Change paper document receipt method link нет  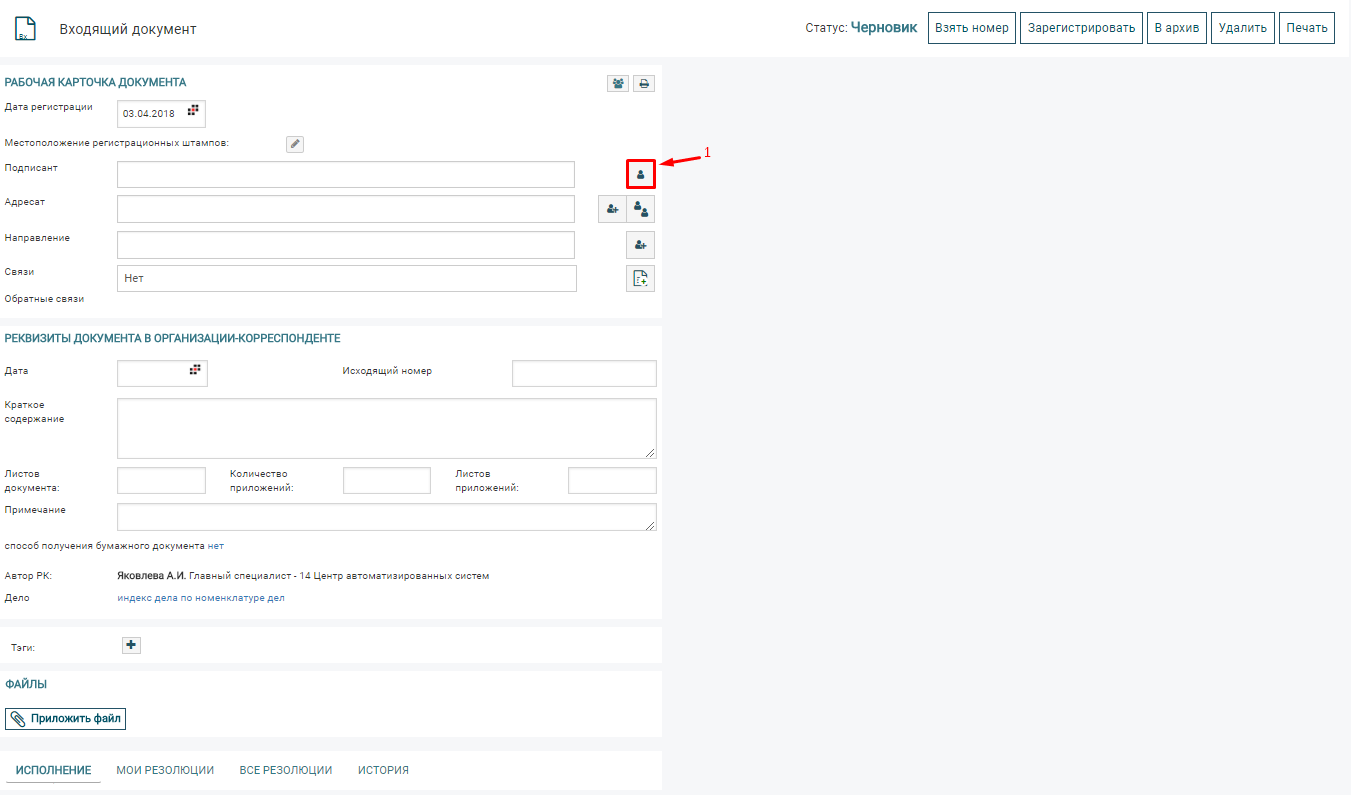point(216,546)
